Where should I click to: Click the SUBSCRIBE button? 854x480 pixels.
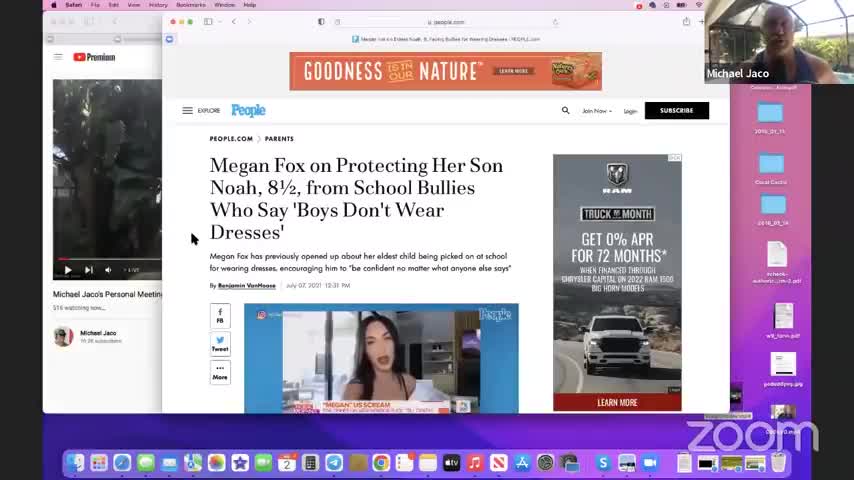tap(676, 111)
